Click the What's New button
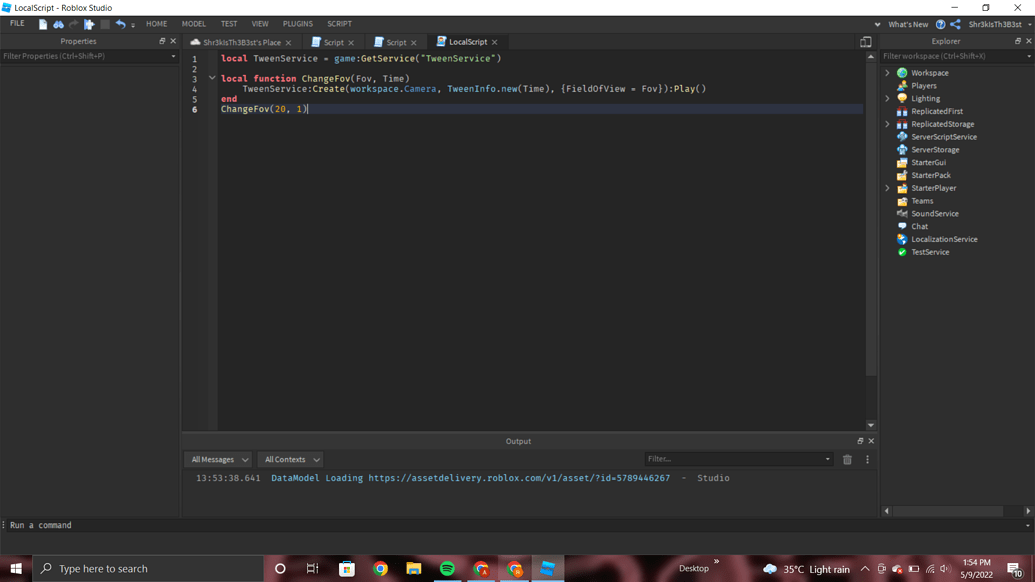The height and width of the screenshot is (582, 1035). (908, 24)
